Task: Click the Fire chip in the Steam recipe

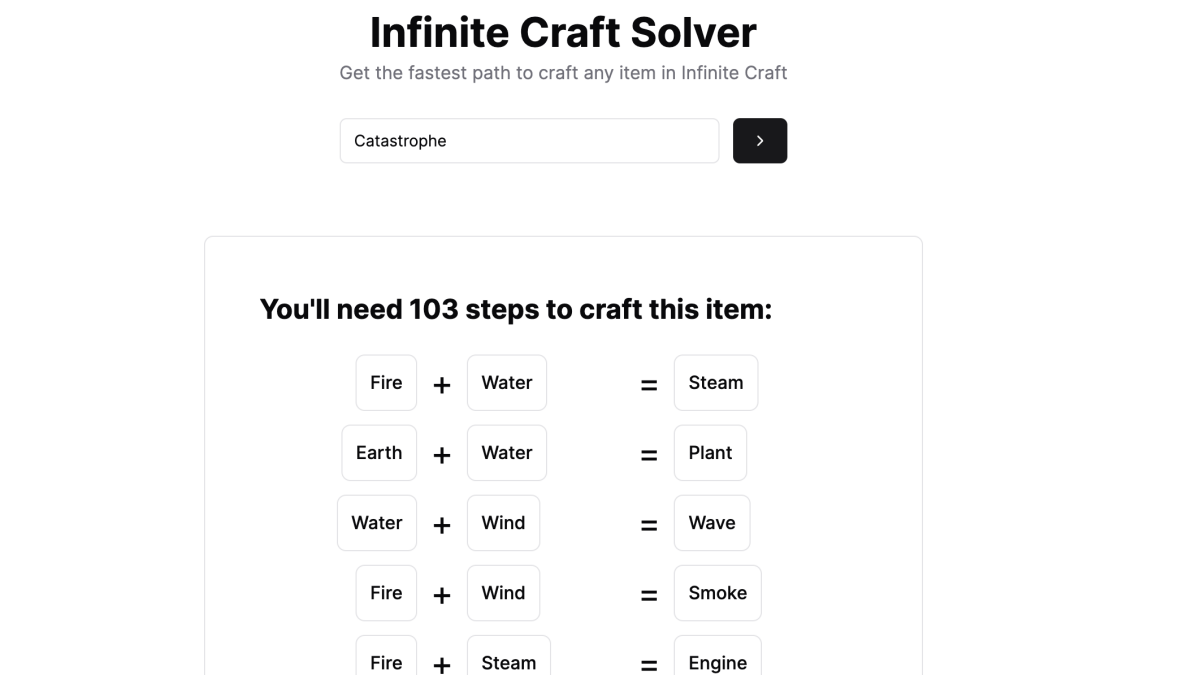Action: (386, 383)
